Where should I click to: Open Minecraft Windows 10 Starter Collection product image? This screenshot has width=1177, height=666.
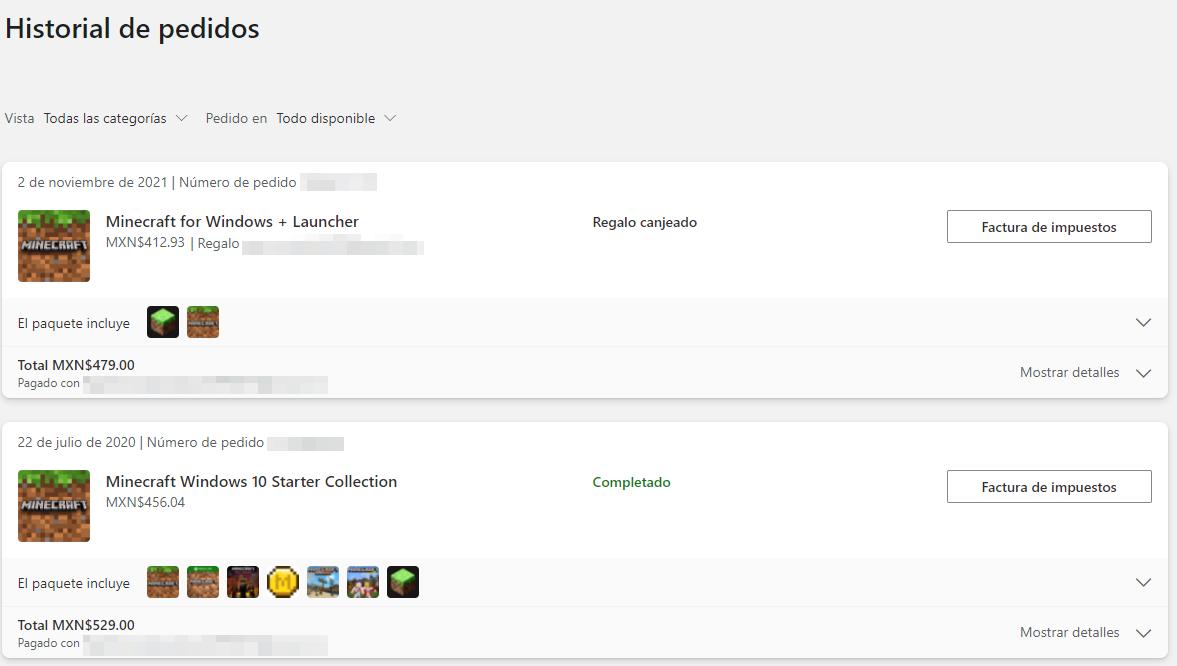[x=54, y=506]
